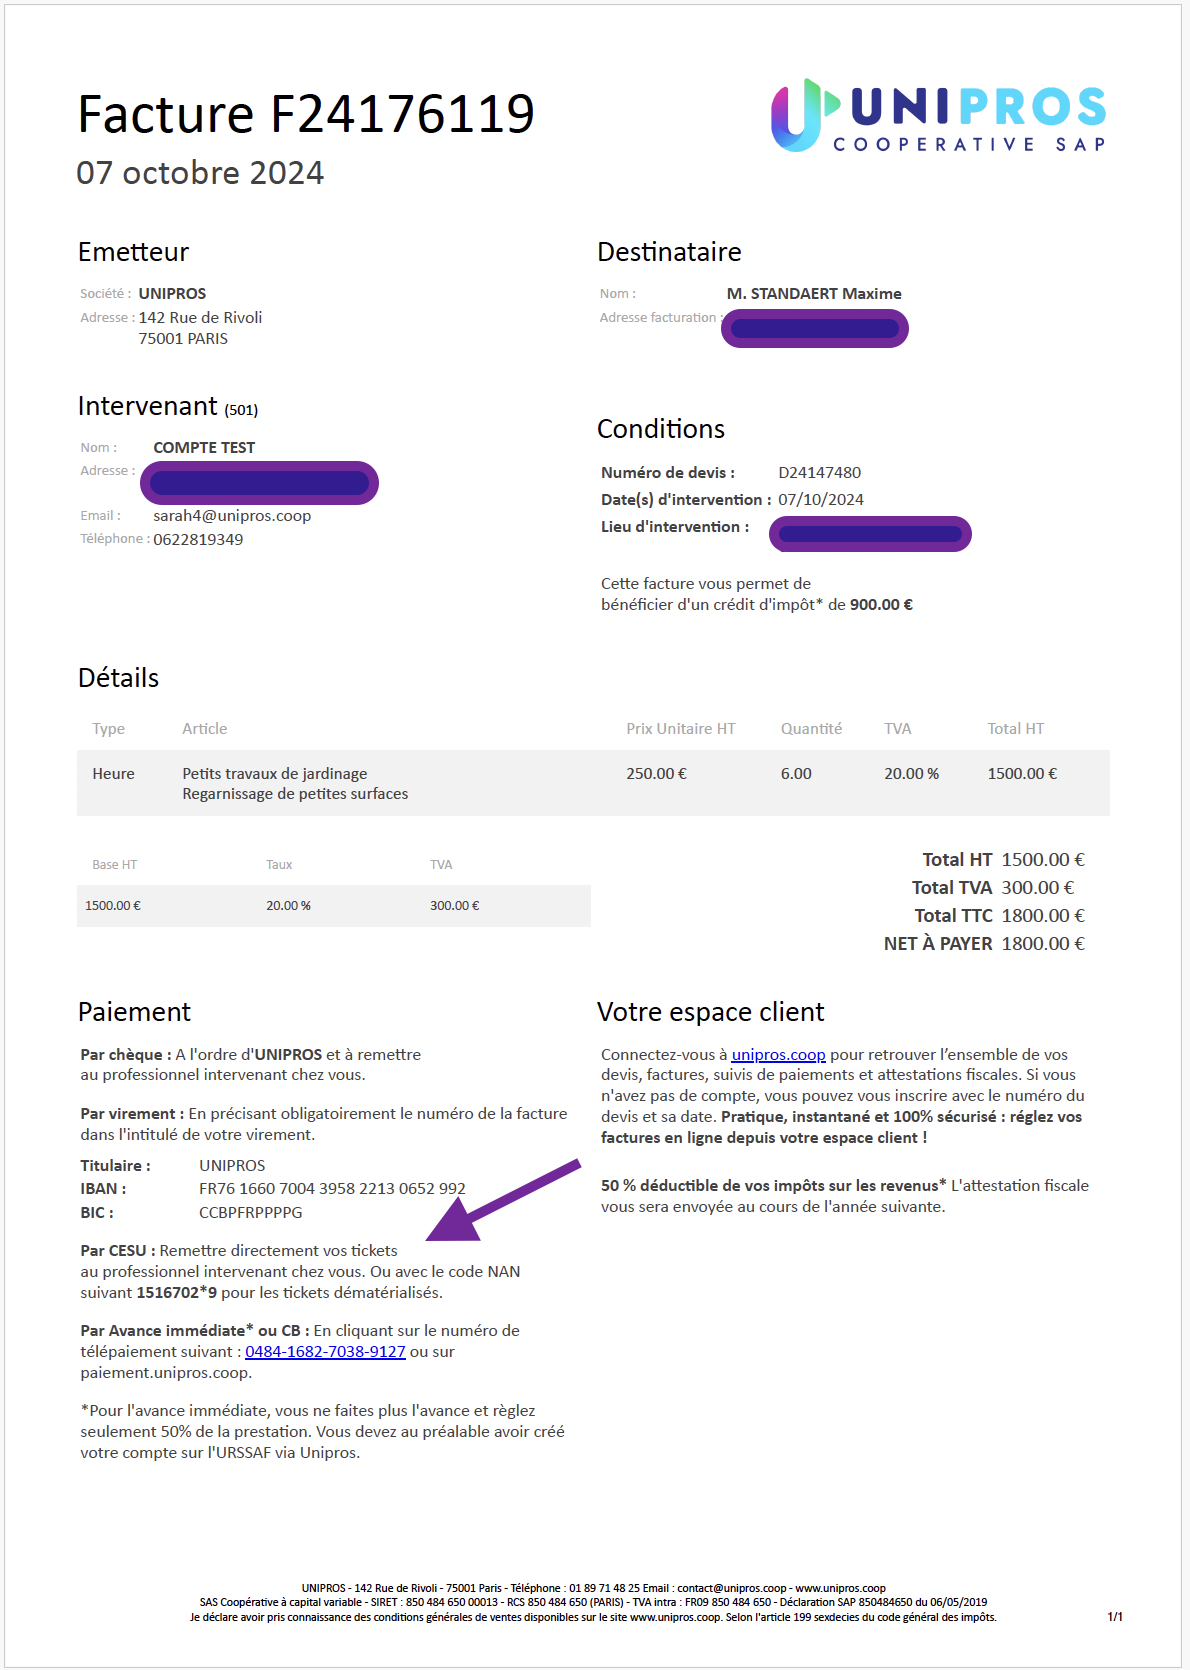Click the CESU NAN code 1516702*9
The height and width of the screenshot is (1670, 1190).
pyautogui.click(x=177, y=1293)
